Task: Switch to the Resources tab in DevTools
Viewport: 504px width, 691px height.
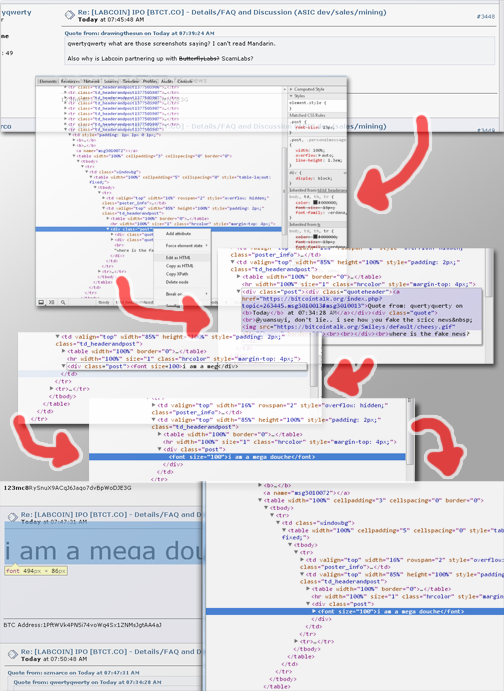Action: coord(70,81)
